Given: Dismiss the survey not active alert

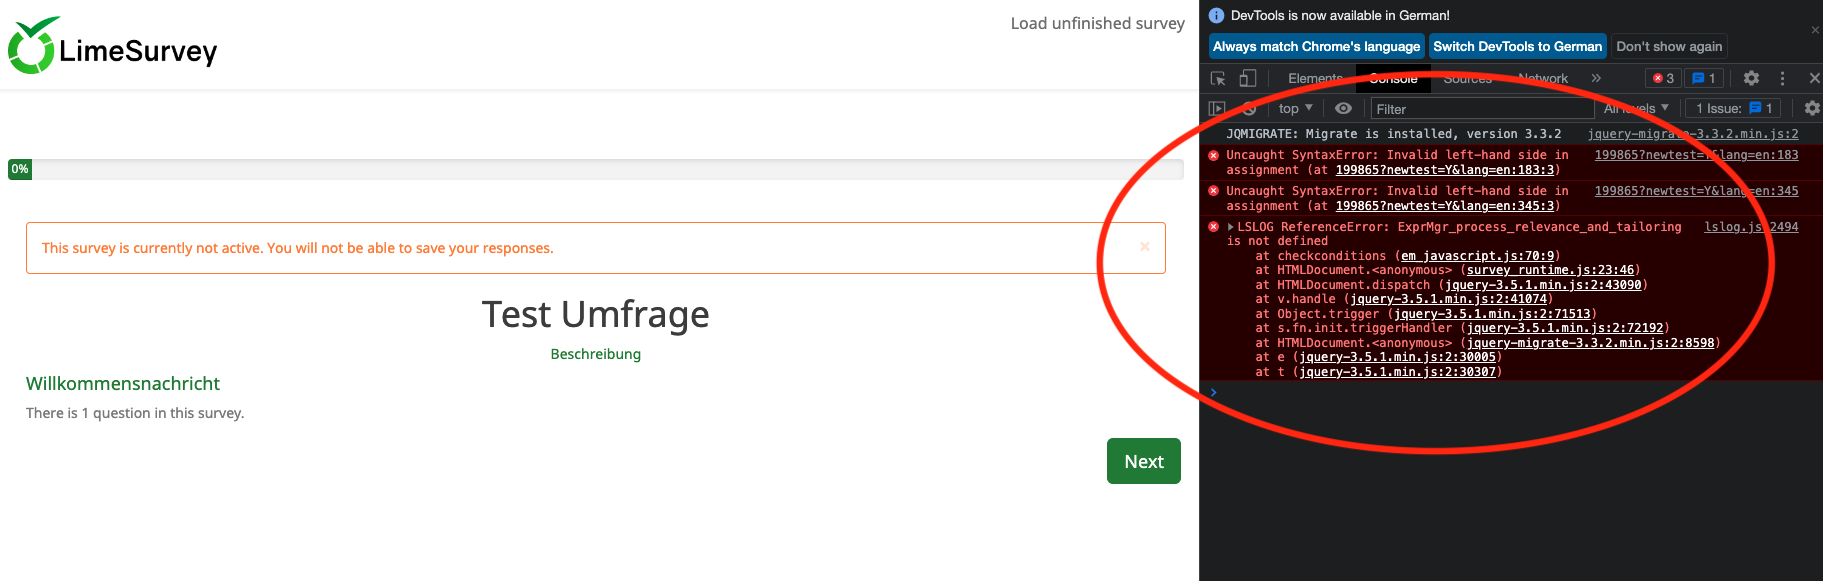Looking at the screenshot, I should [1145, 247].
